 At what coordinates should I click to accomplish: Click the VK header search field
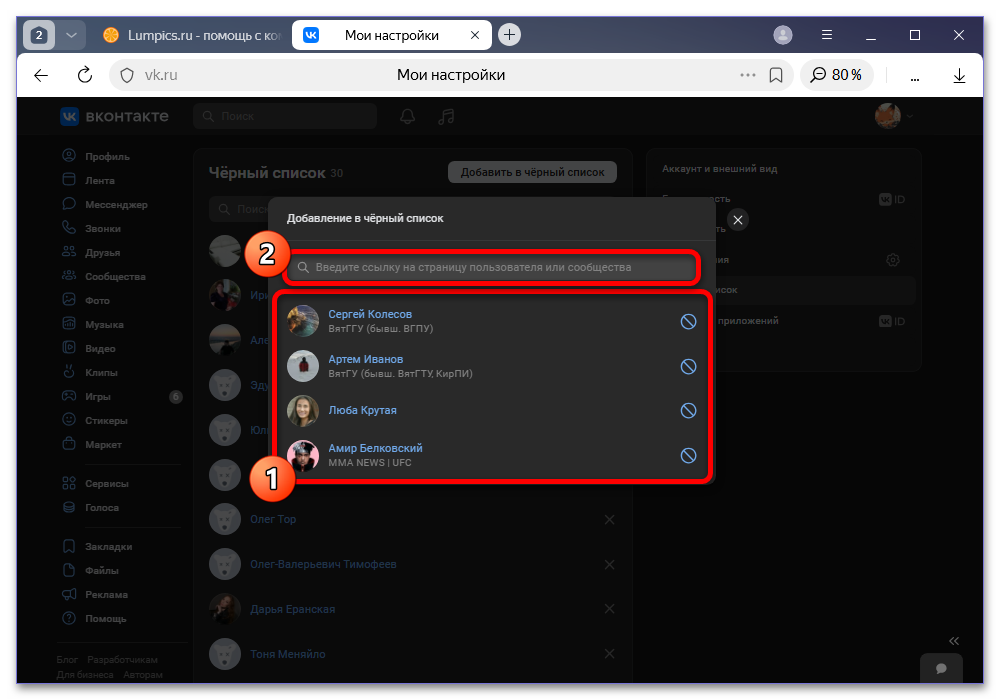pyautogui.click(x=285, y=116)
